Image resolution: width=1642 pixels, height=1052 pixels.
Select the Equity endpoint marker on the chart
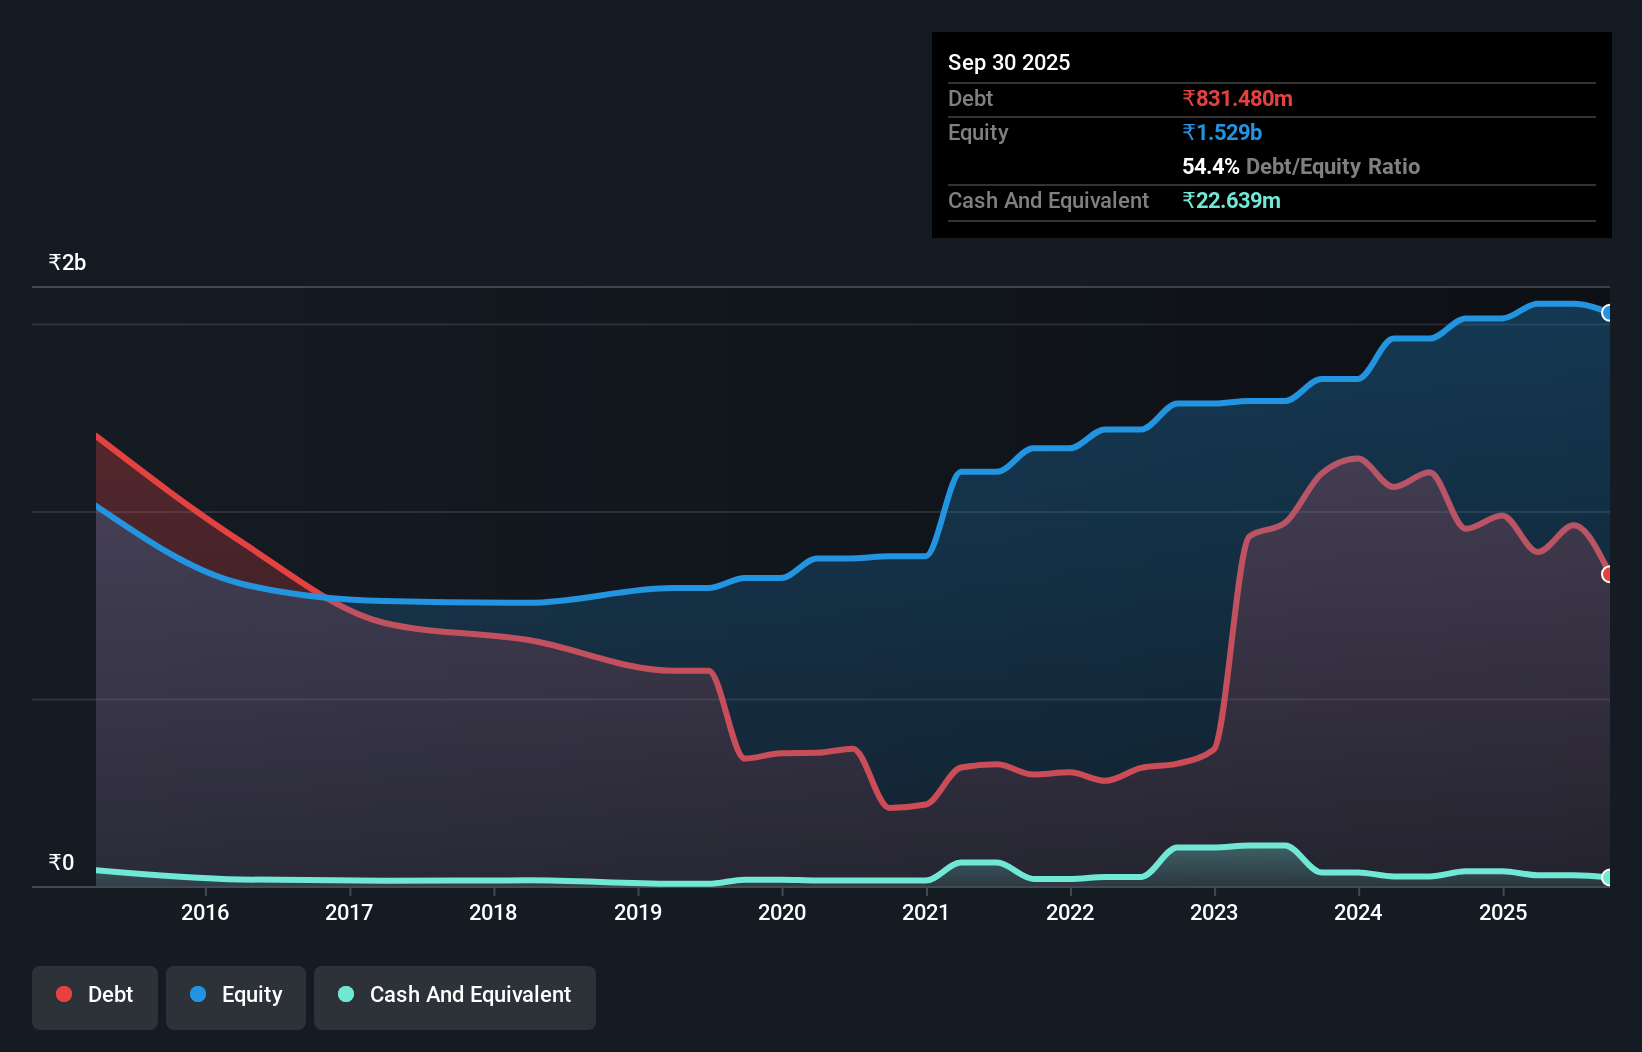point(1608,313)
